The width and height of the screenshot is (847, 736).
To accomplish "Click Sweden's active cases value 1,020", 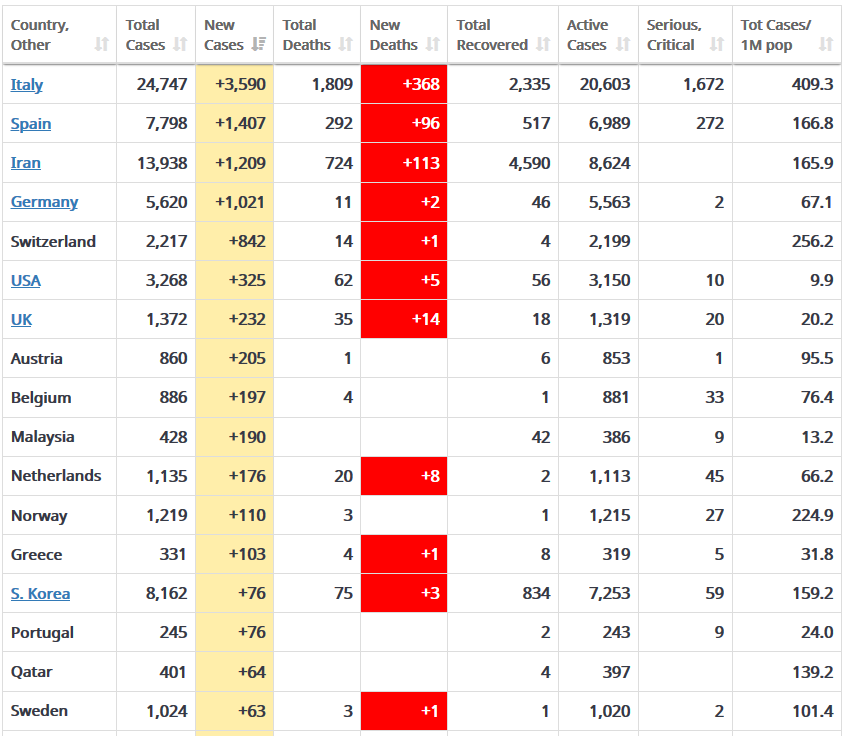I will tap(609, 711).
